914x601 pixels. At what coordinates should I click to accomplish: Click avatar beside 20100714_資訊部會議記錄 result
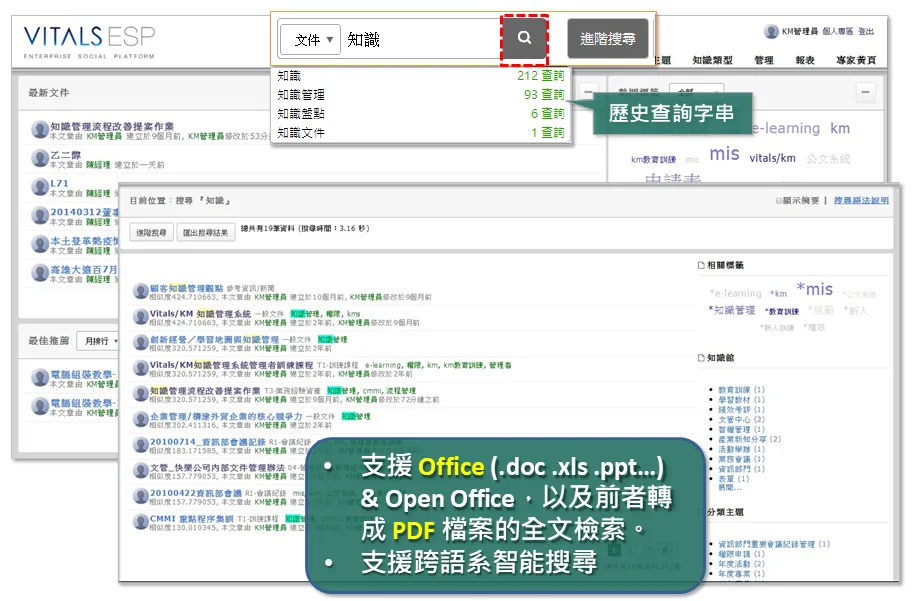click(140, 445)
